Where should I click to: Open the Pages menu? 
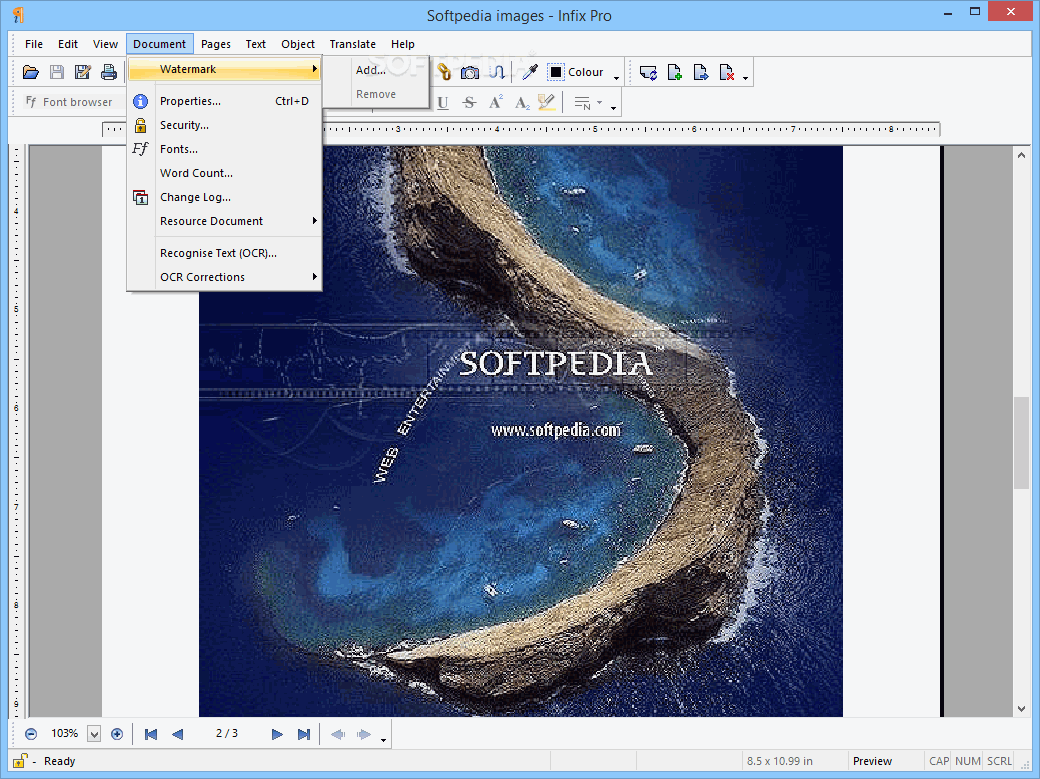(x=216, y=44)
